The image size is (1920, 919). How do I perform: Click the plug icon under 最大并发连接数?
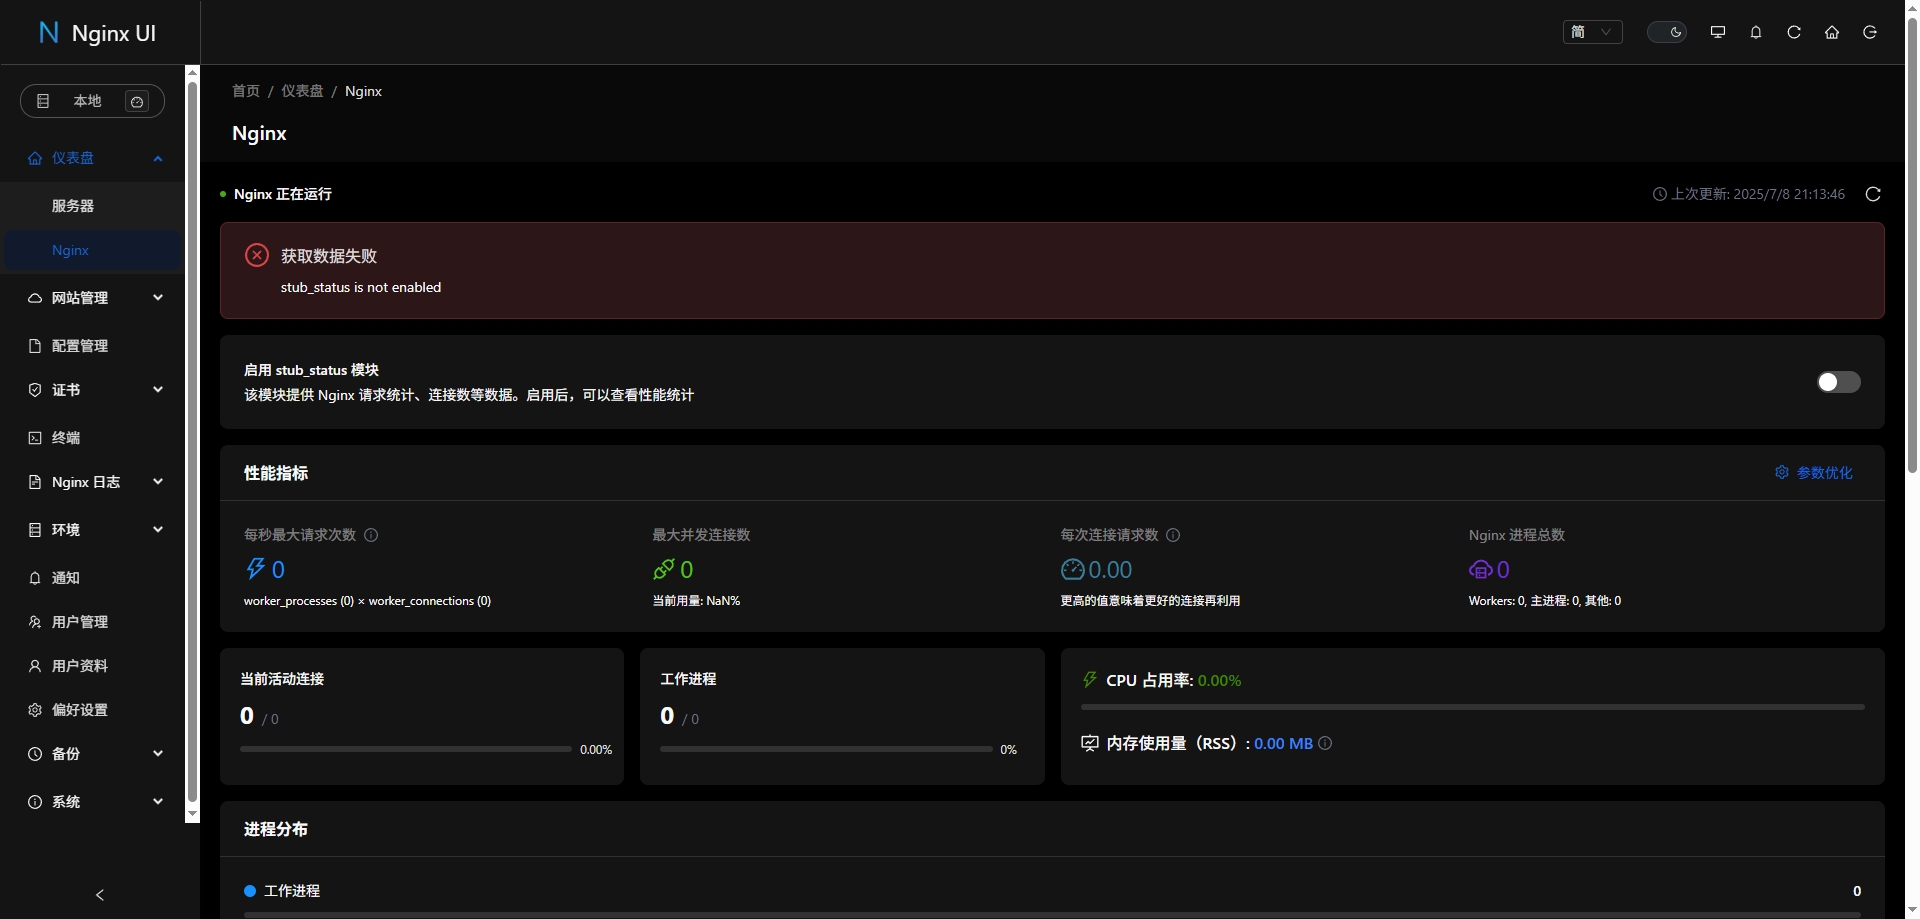tap(663, 569)
